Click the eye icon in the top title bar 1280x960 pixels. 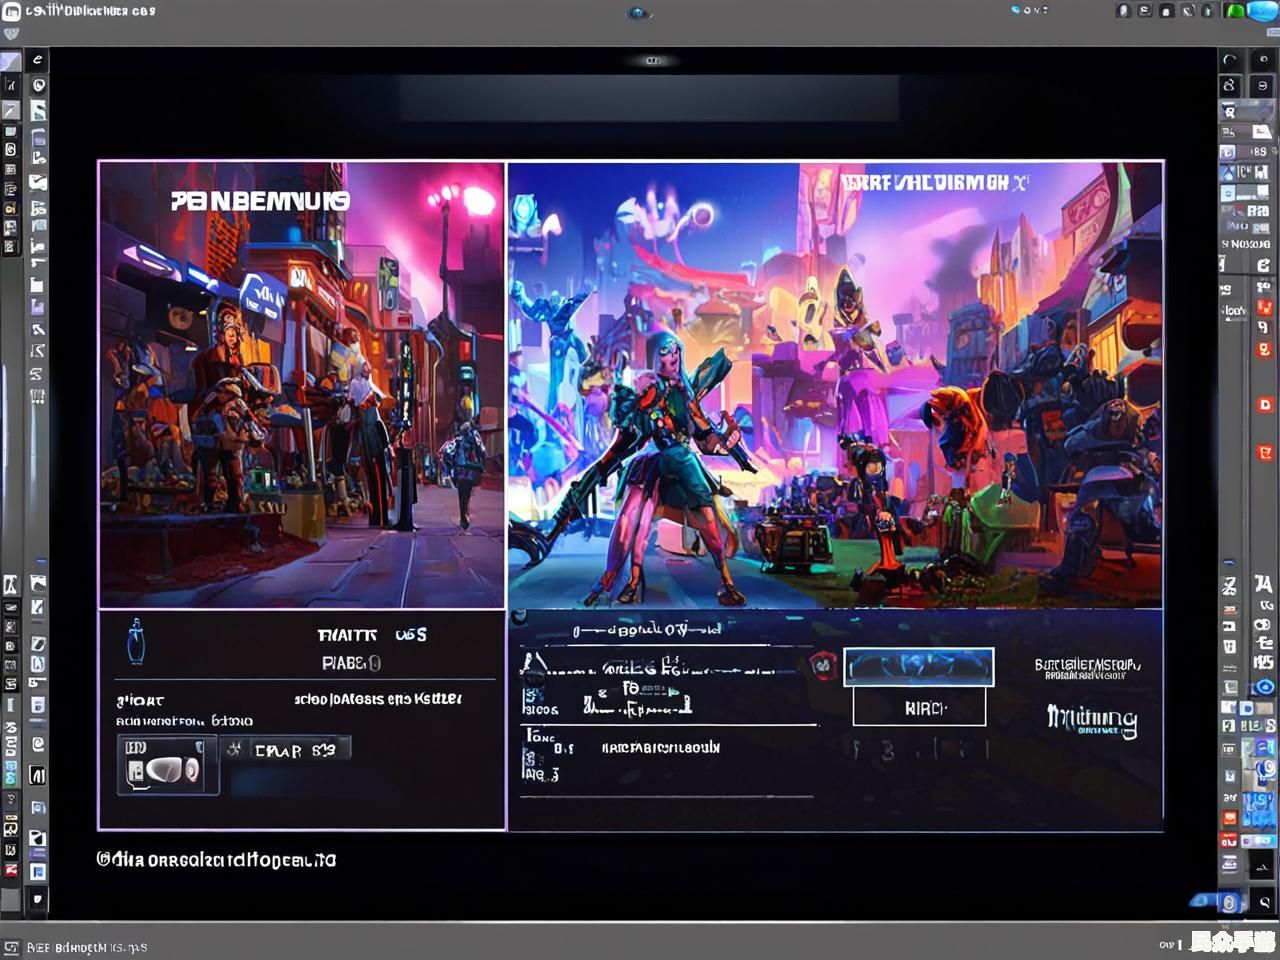[x=638, y=13]
